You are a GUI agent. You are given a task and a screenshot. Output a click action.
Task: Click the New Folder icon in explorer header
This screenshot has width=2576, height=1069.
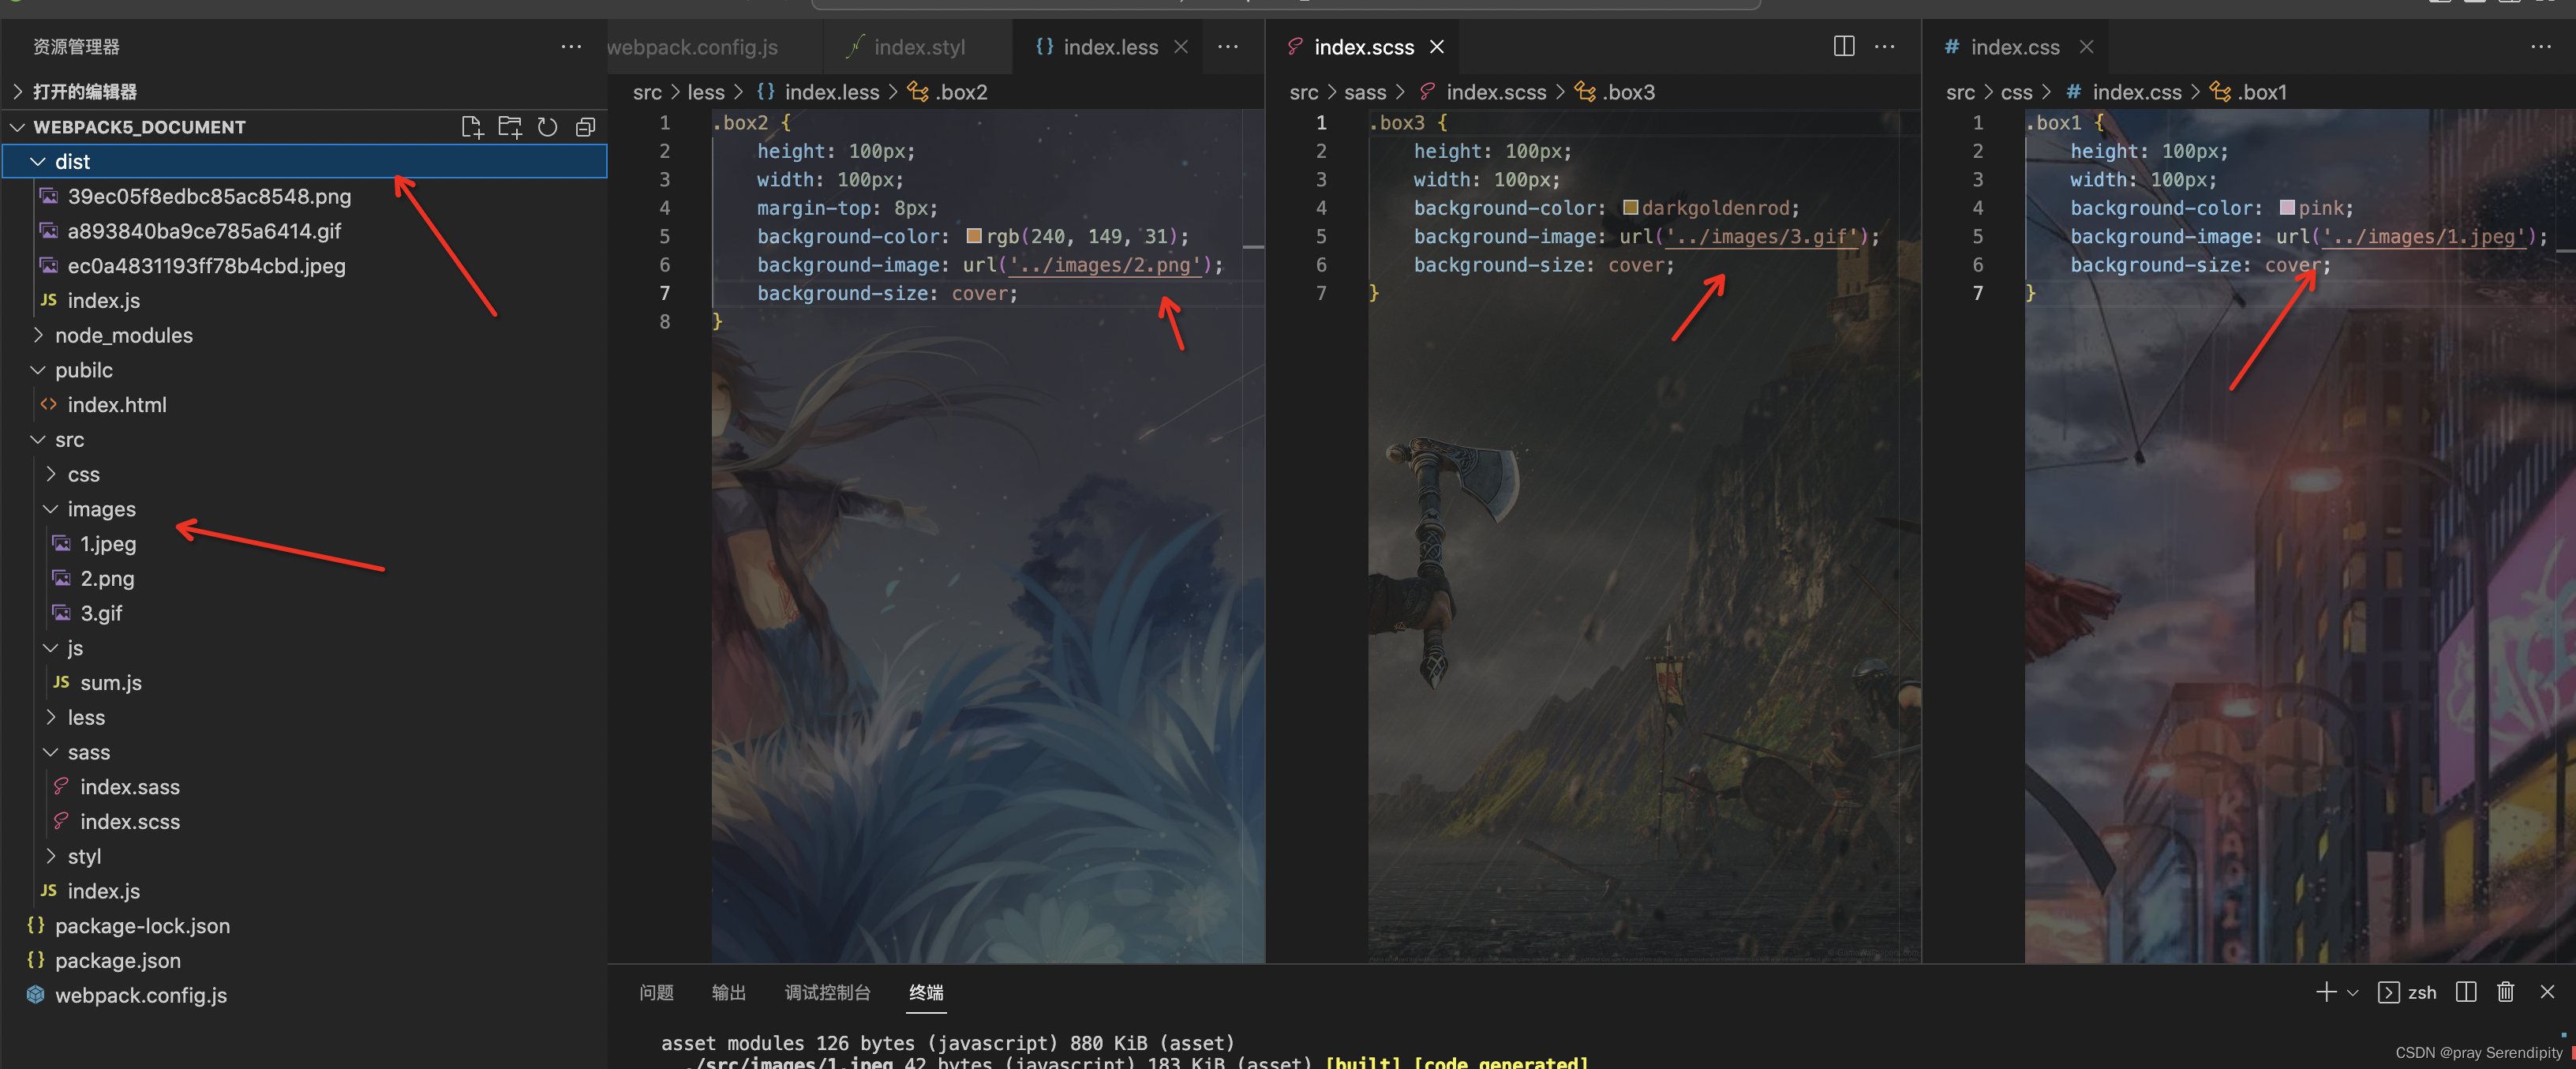(x=510, y=127)
